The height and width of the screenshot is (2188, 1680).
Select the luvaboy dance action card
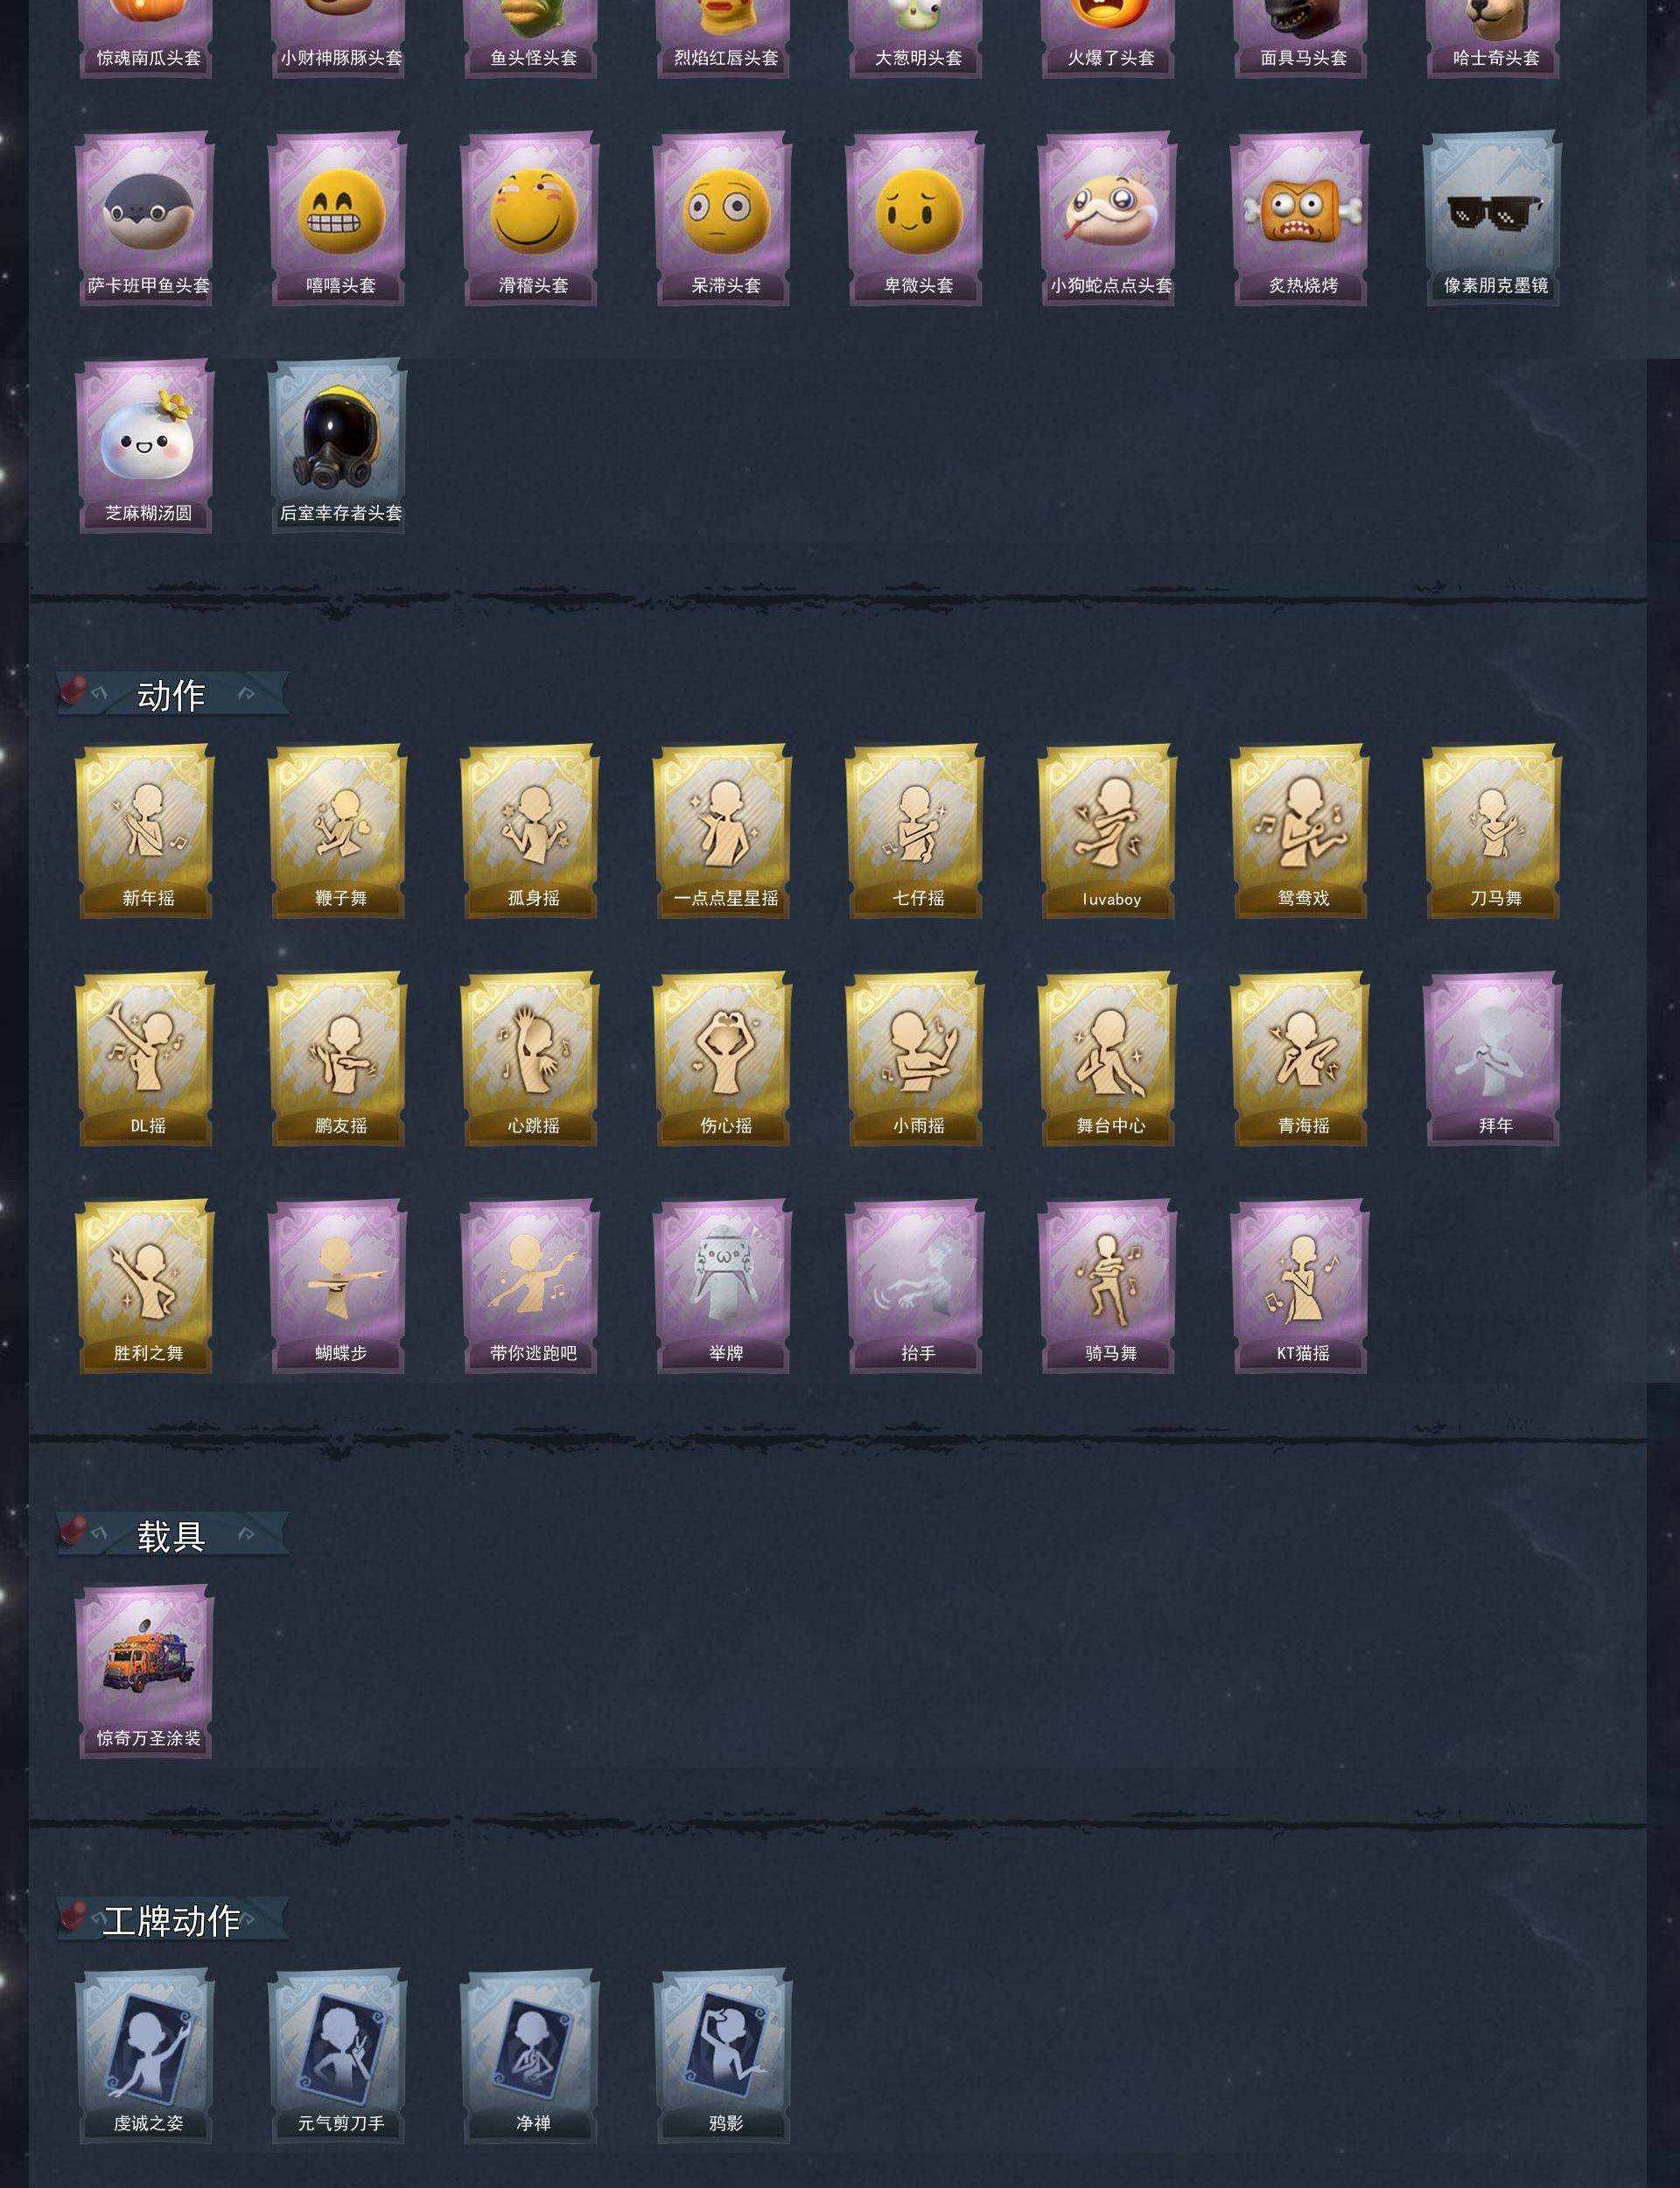click(x=1107, y=831)
